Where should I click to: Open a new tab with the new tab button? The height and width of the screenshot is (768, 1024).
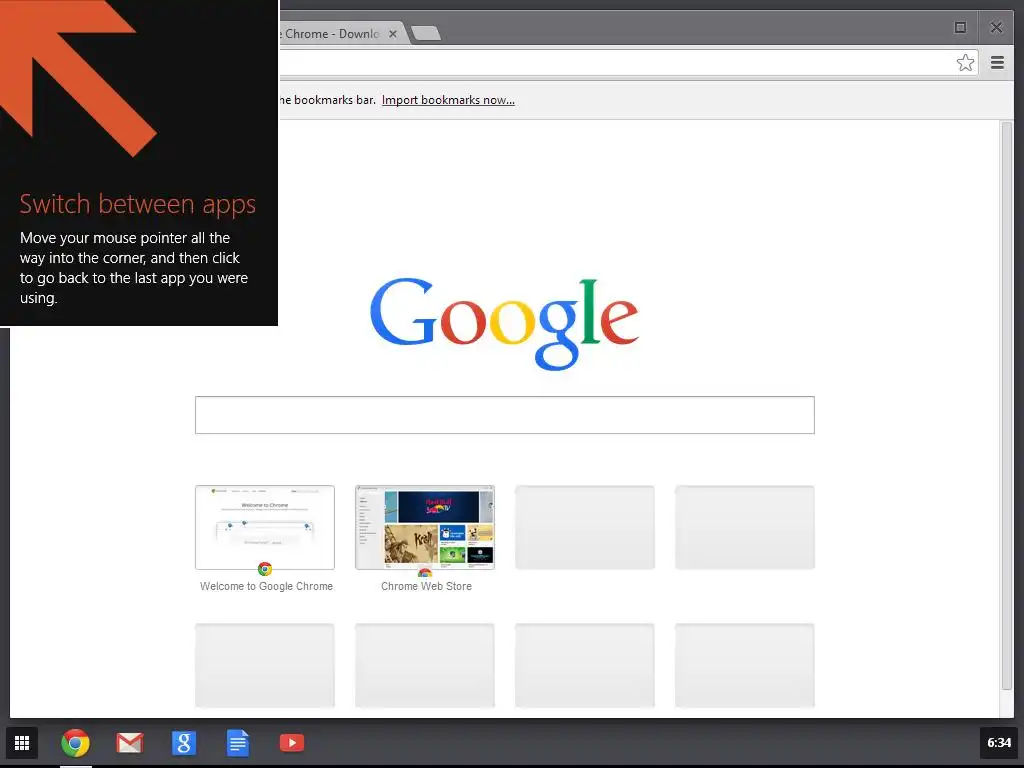pyautogui.click(x=426, y=33)
